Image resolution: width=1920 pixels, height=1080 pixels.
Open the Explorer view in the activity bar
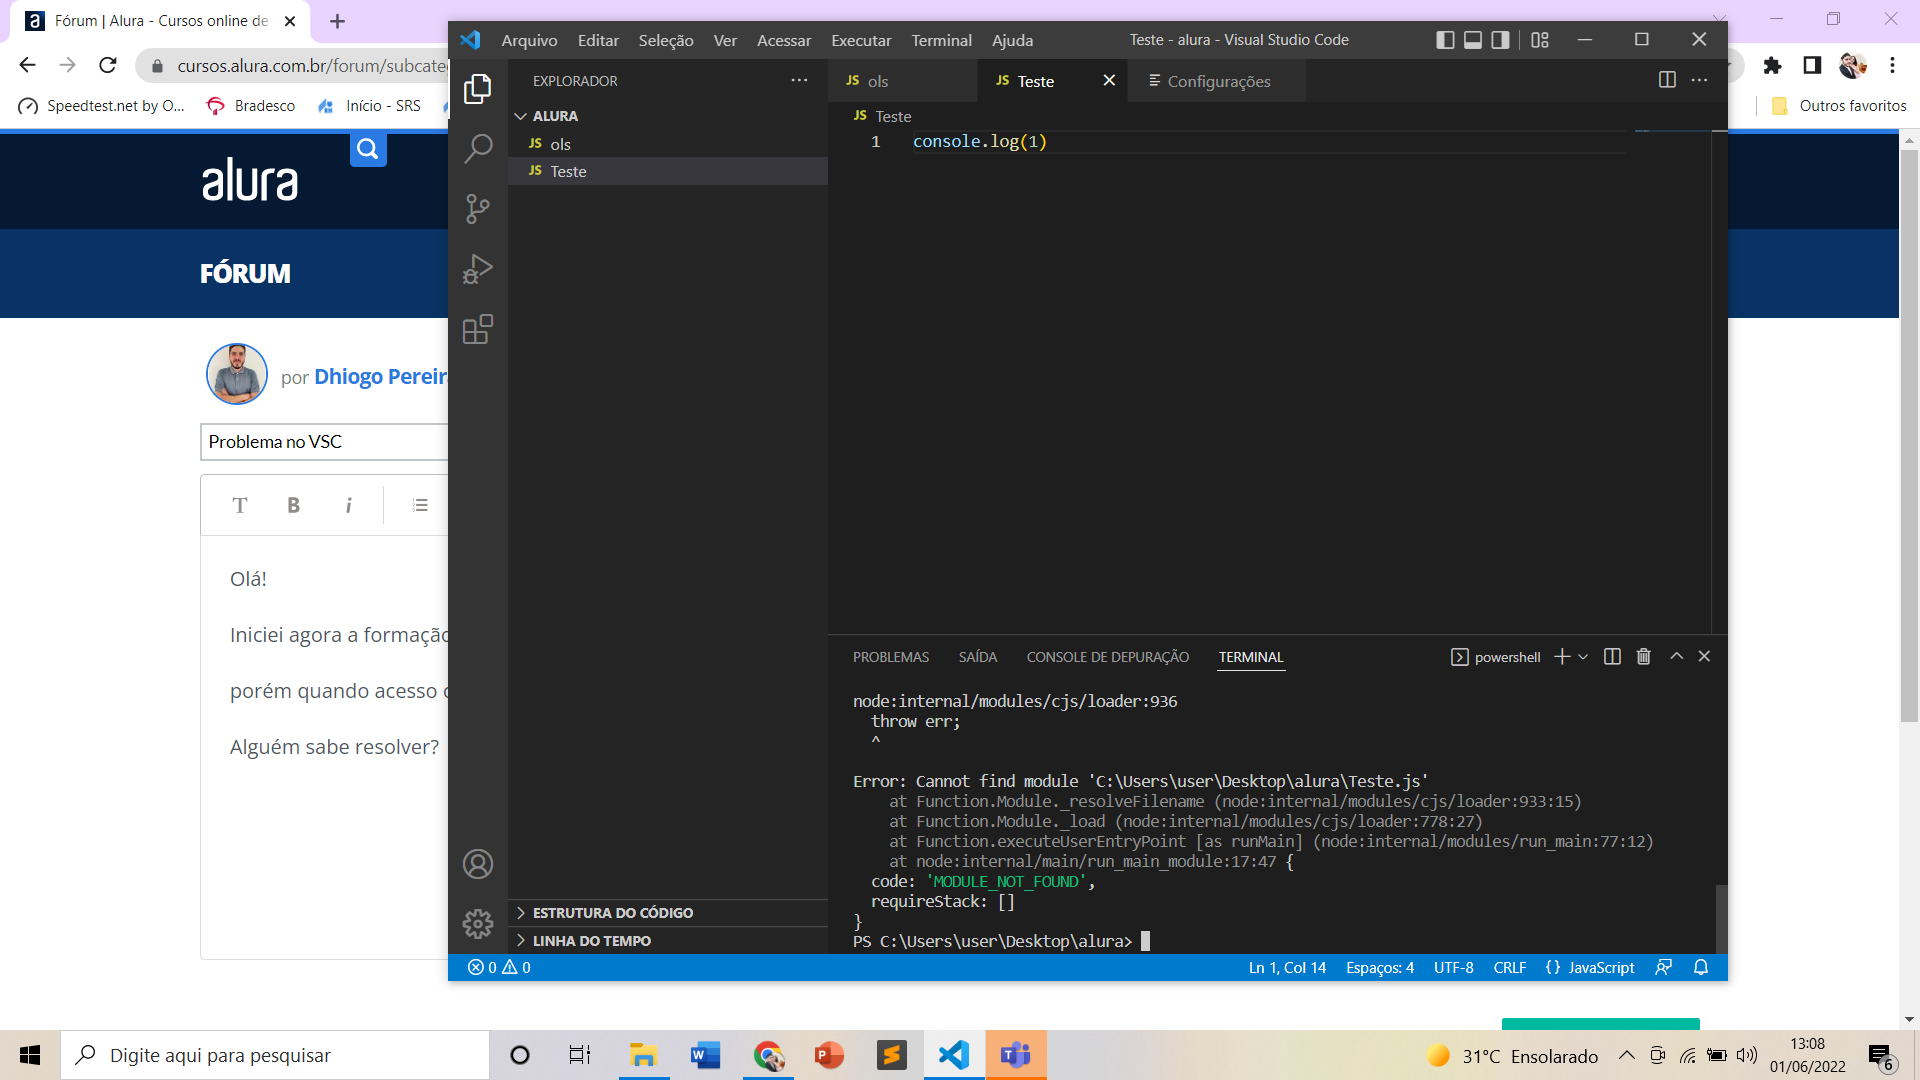coord(478,89)
